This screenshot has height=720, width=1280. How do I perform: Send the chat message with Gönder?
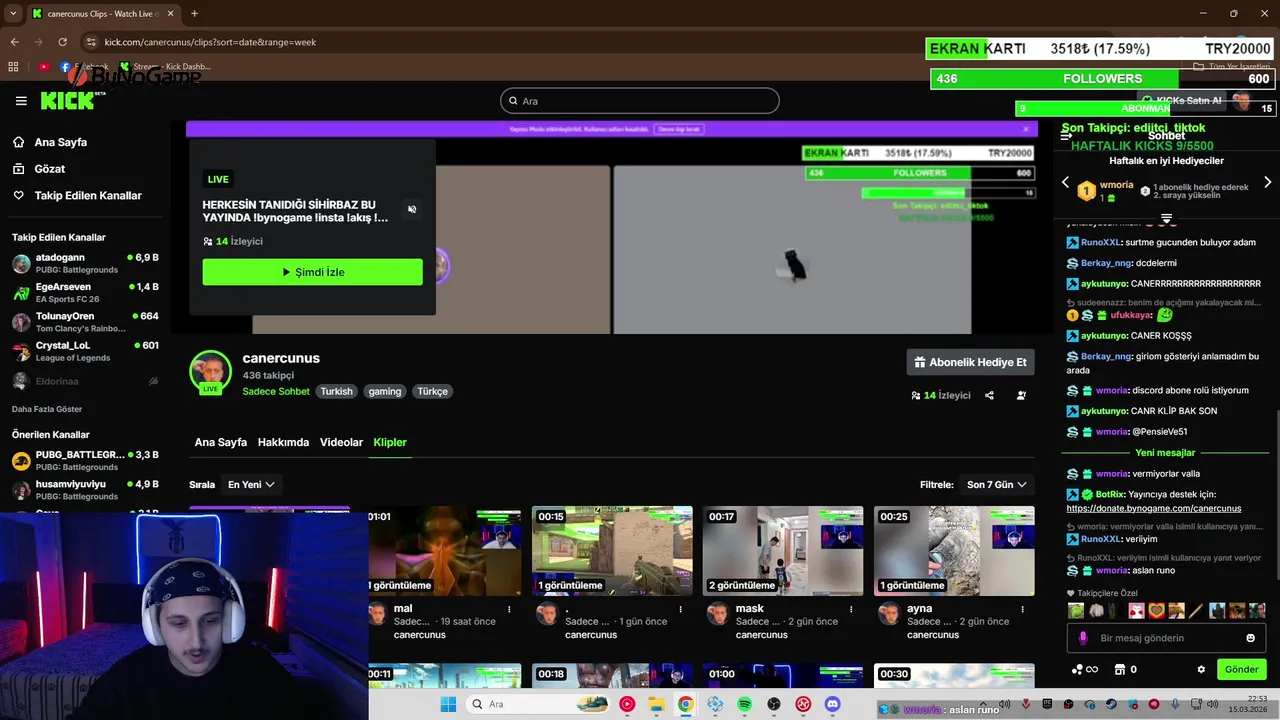1242,670
